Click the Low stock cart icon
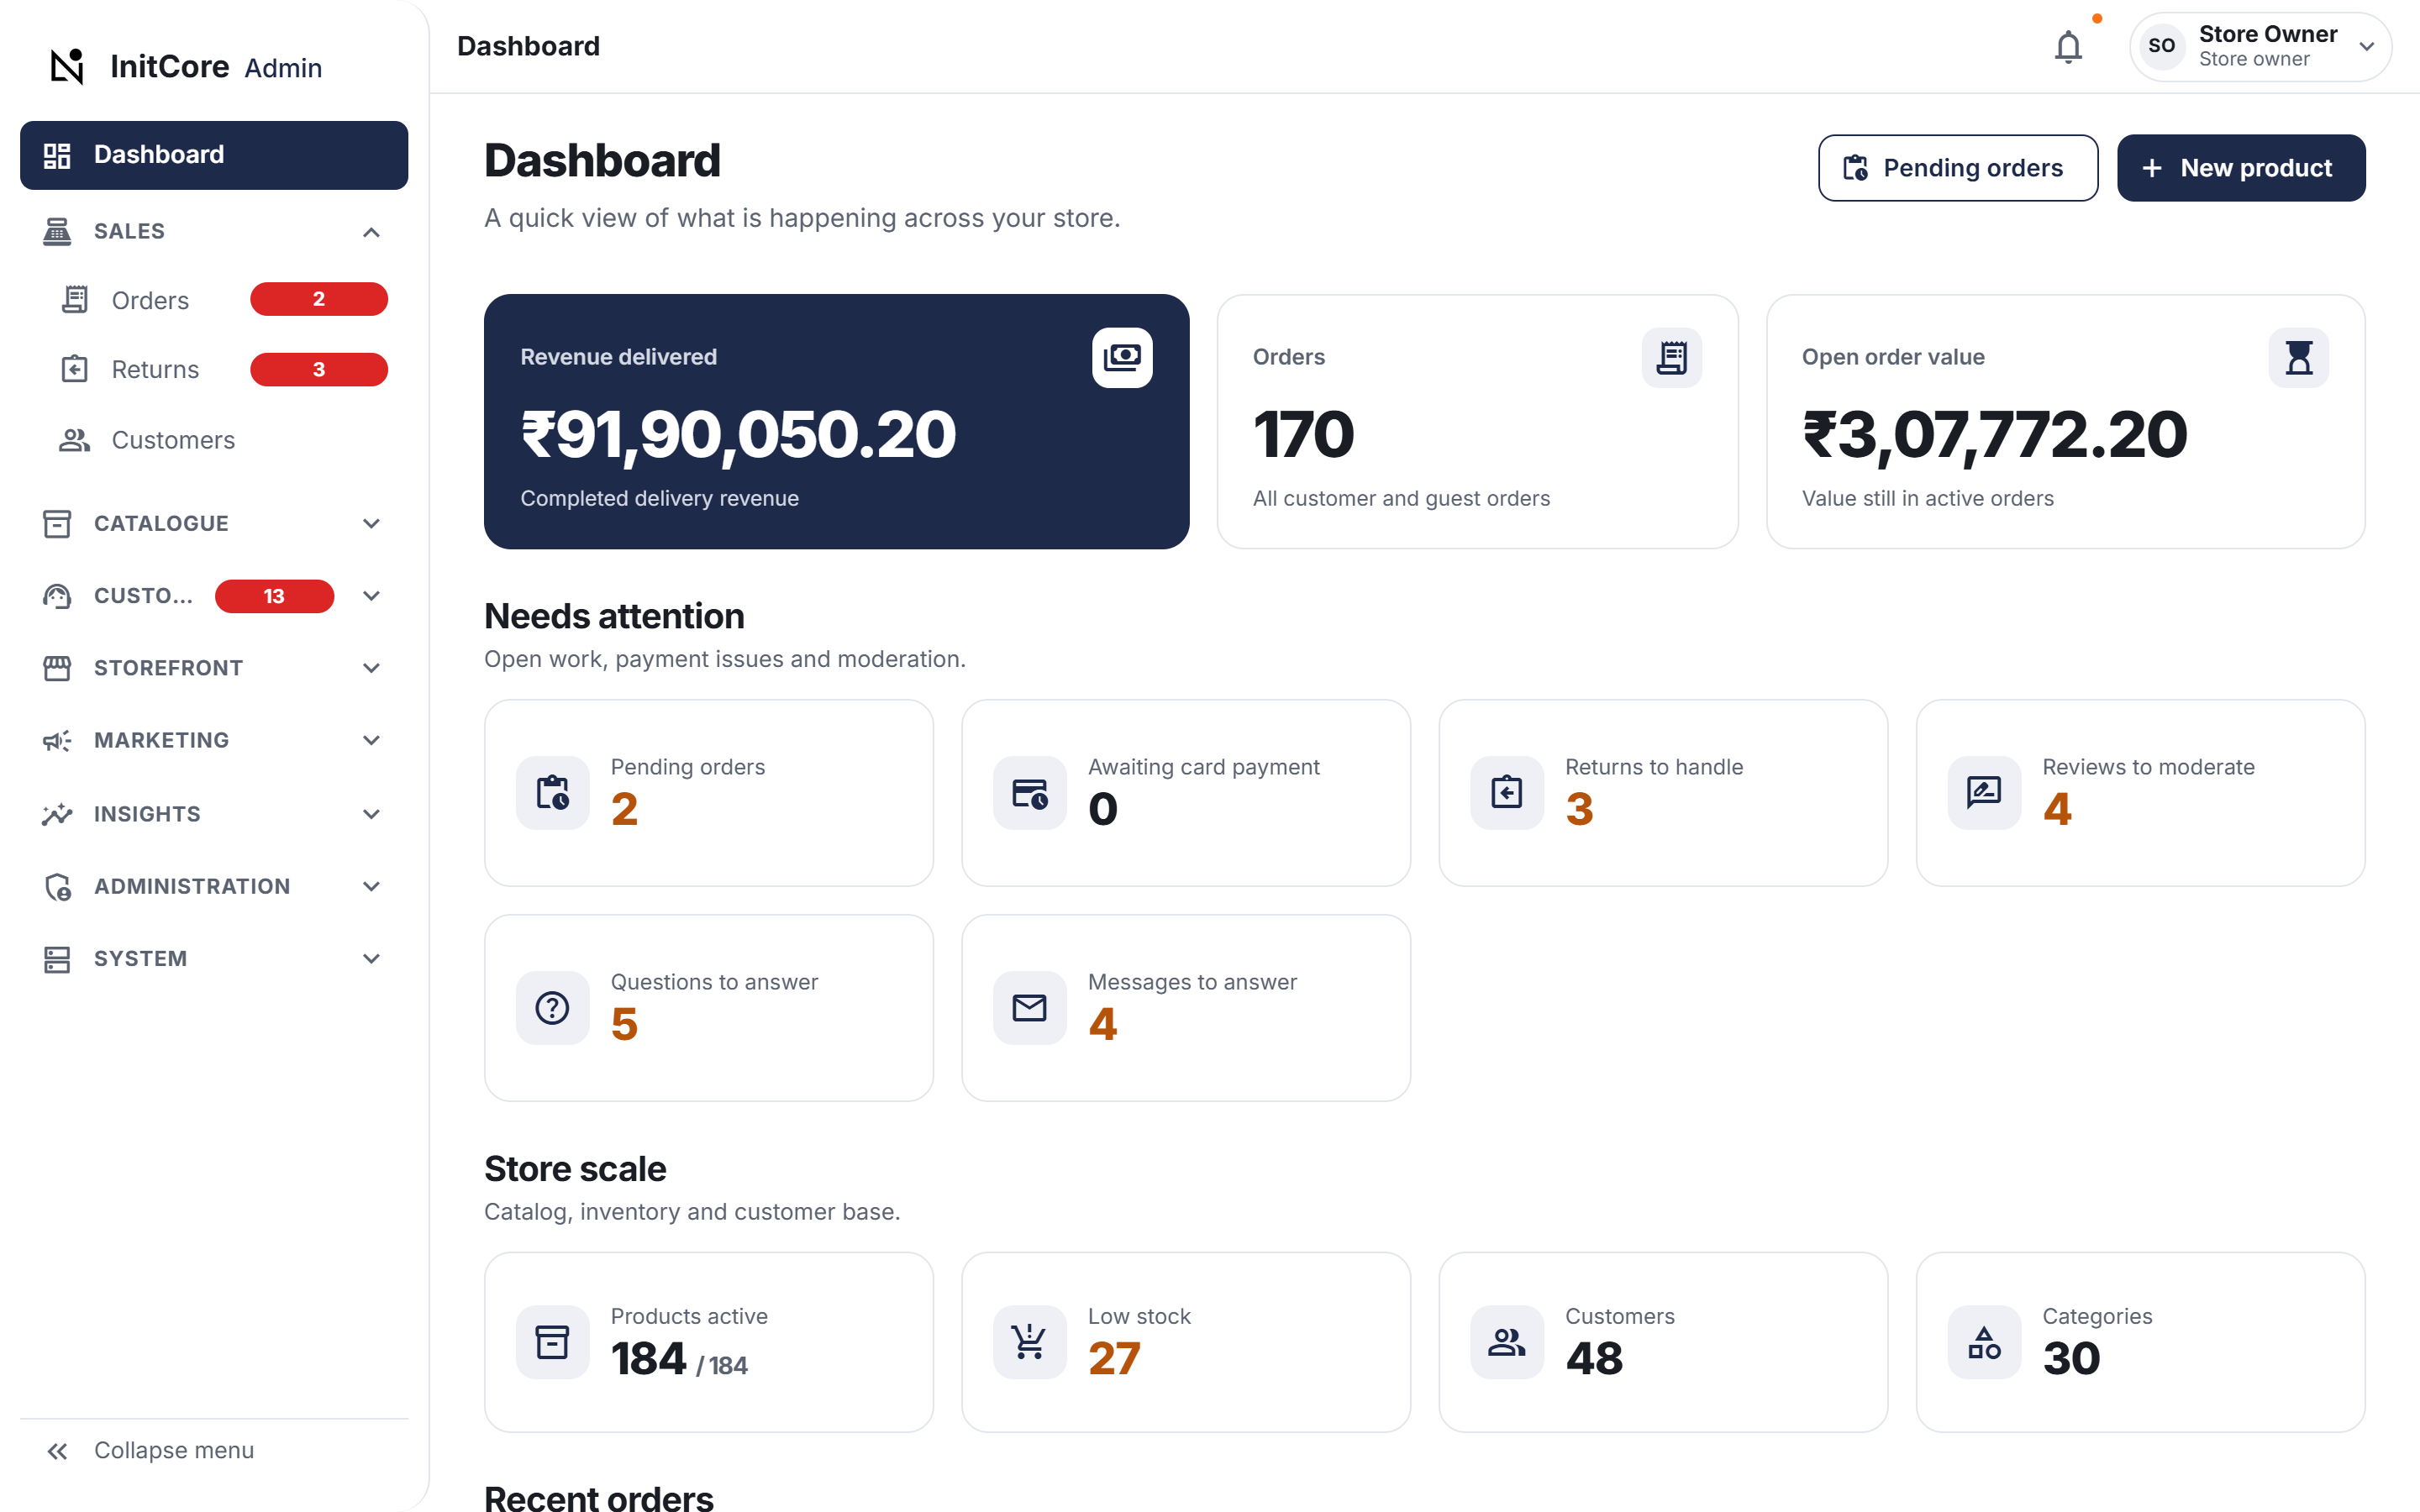 [1029, 1341]
